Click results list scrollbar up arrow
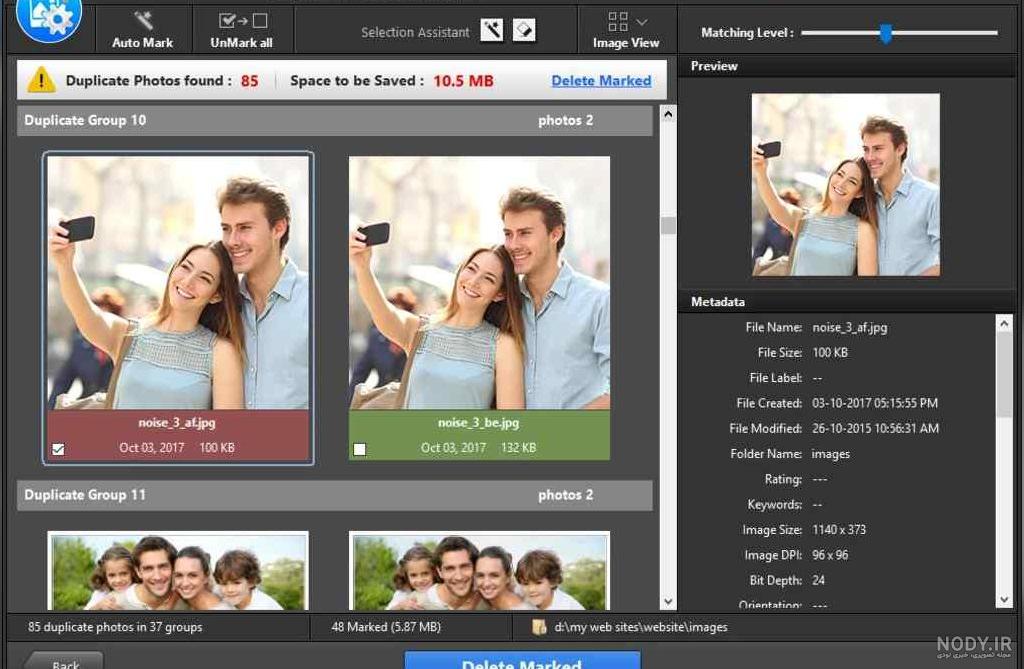 pyautogui.click(x=667, y=114)
